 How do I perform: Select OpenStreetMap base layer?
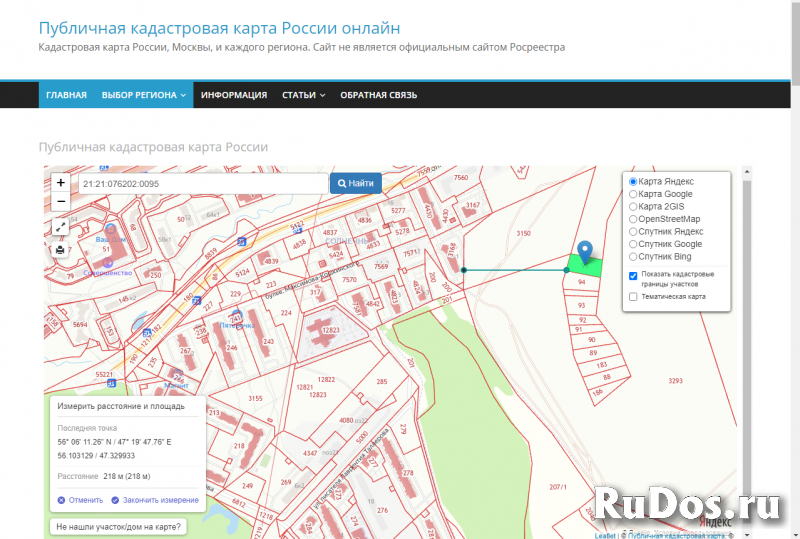[633, 219]
